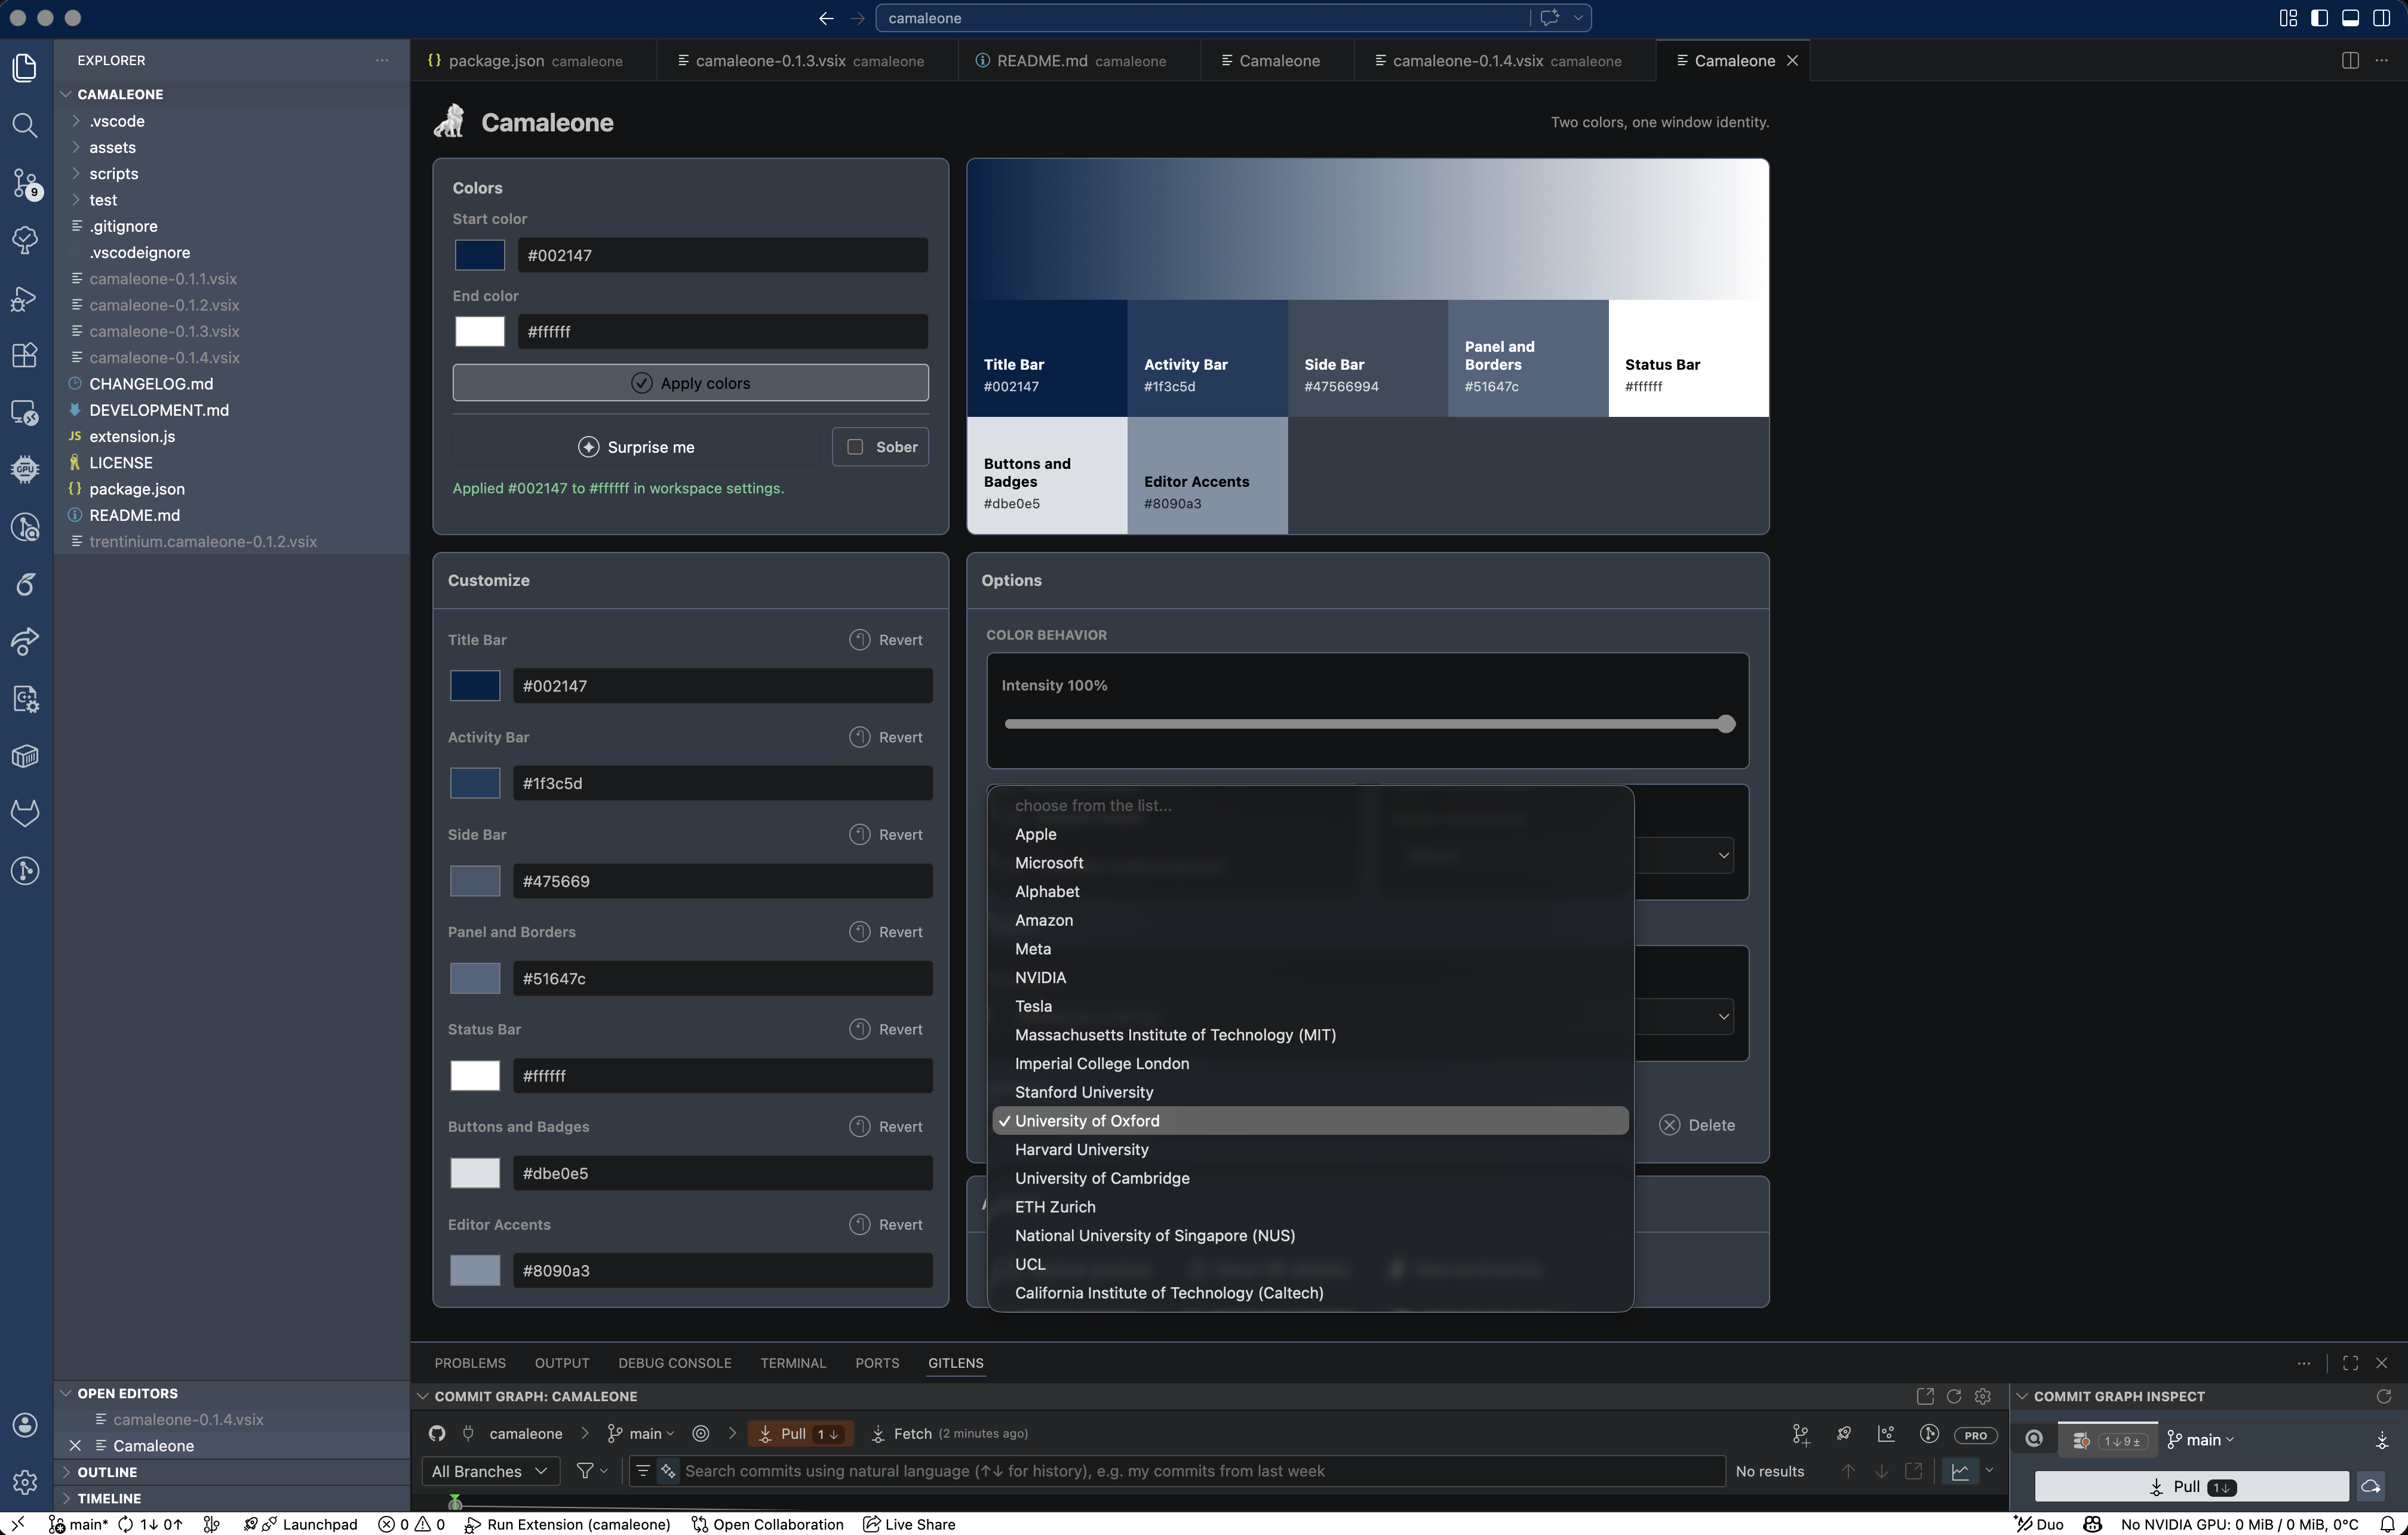This screenshot has width=2408, height=1535.
Task: Click Revert for Editor Accents color
Action: [886, 1224]
